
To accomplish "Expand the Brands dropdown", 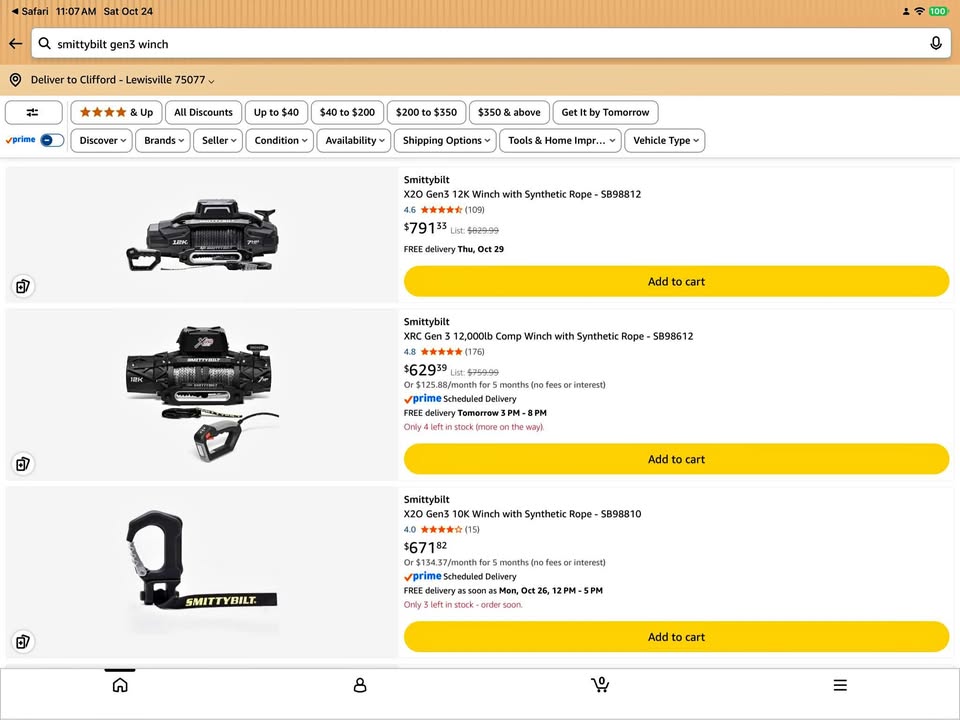I will pyautogui.click(x=163, y=141).
